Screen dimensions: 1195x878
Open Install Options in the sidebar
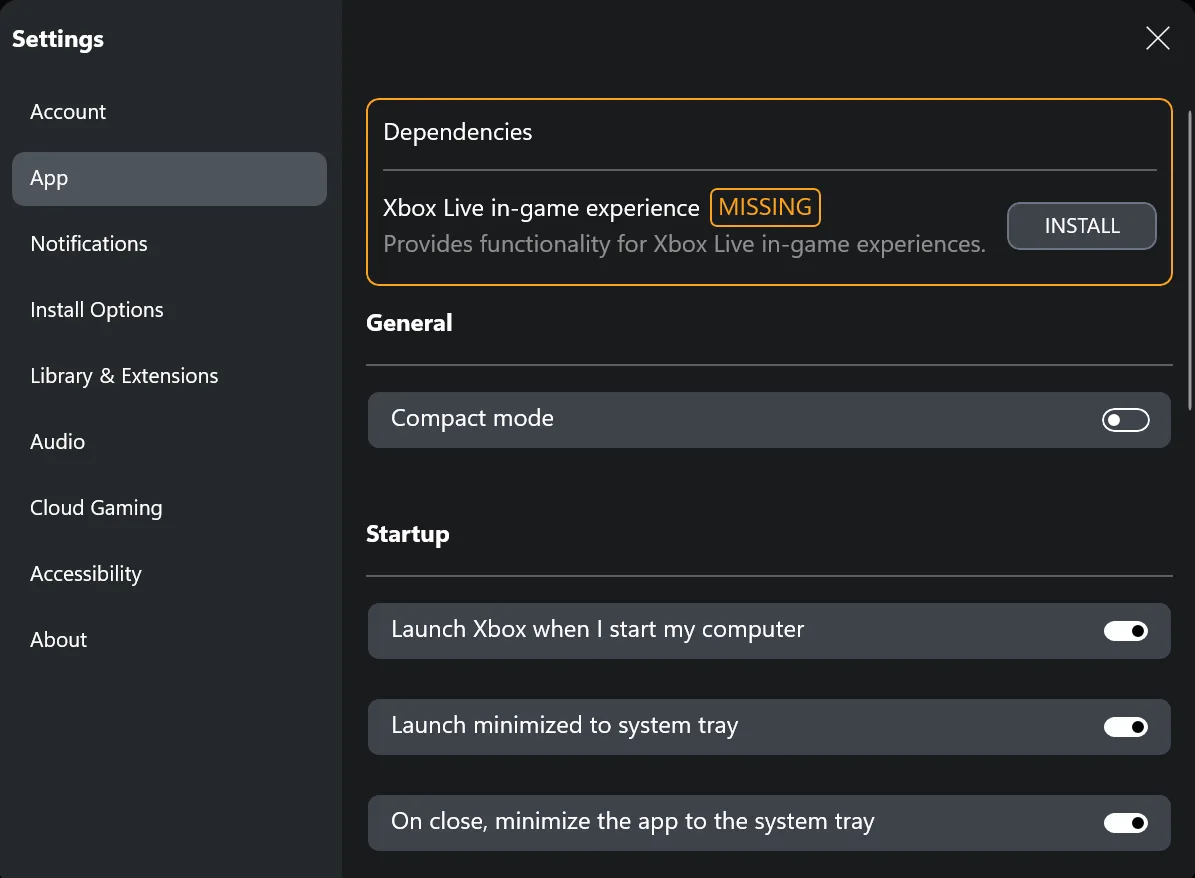[x=97, y=310]
